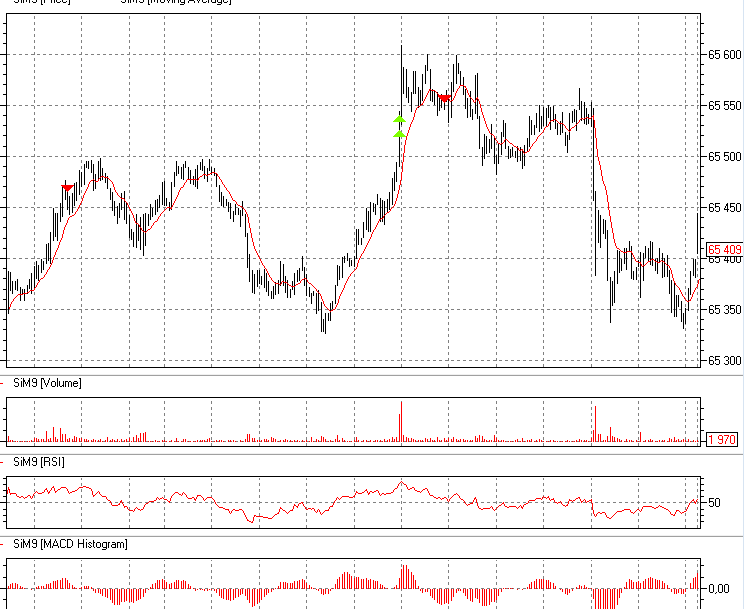Click the red sell marker near 65 550
This screenshot has width=744, height=609.
click(444, 97)
